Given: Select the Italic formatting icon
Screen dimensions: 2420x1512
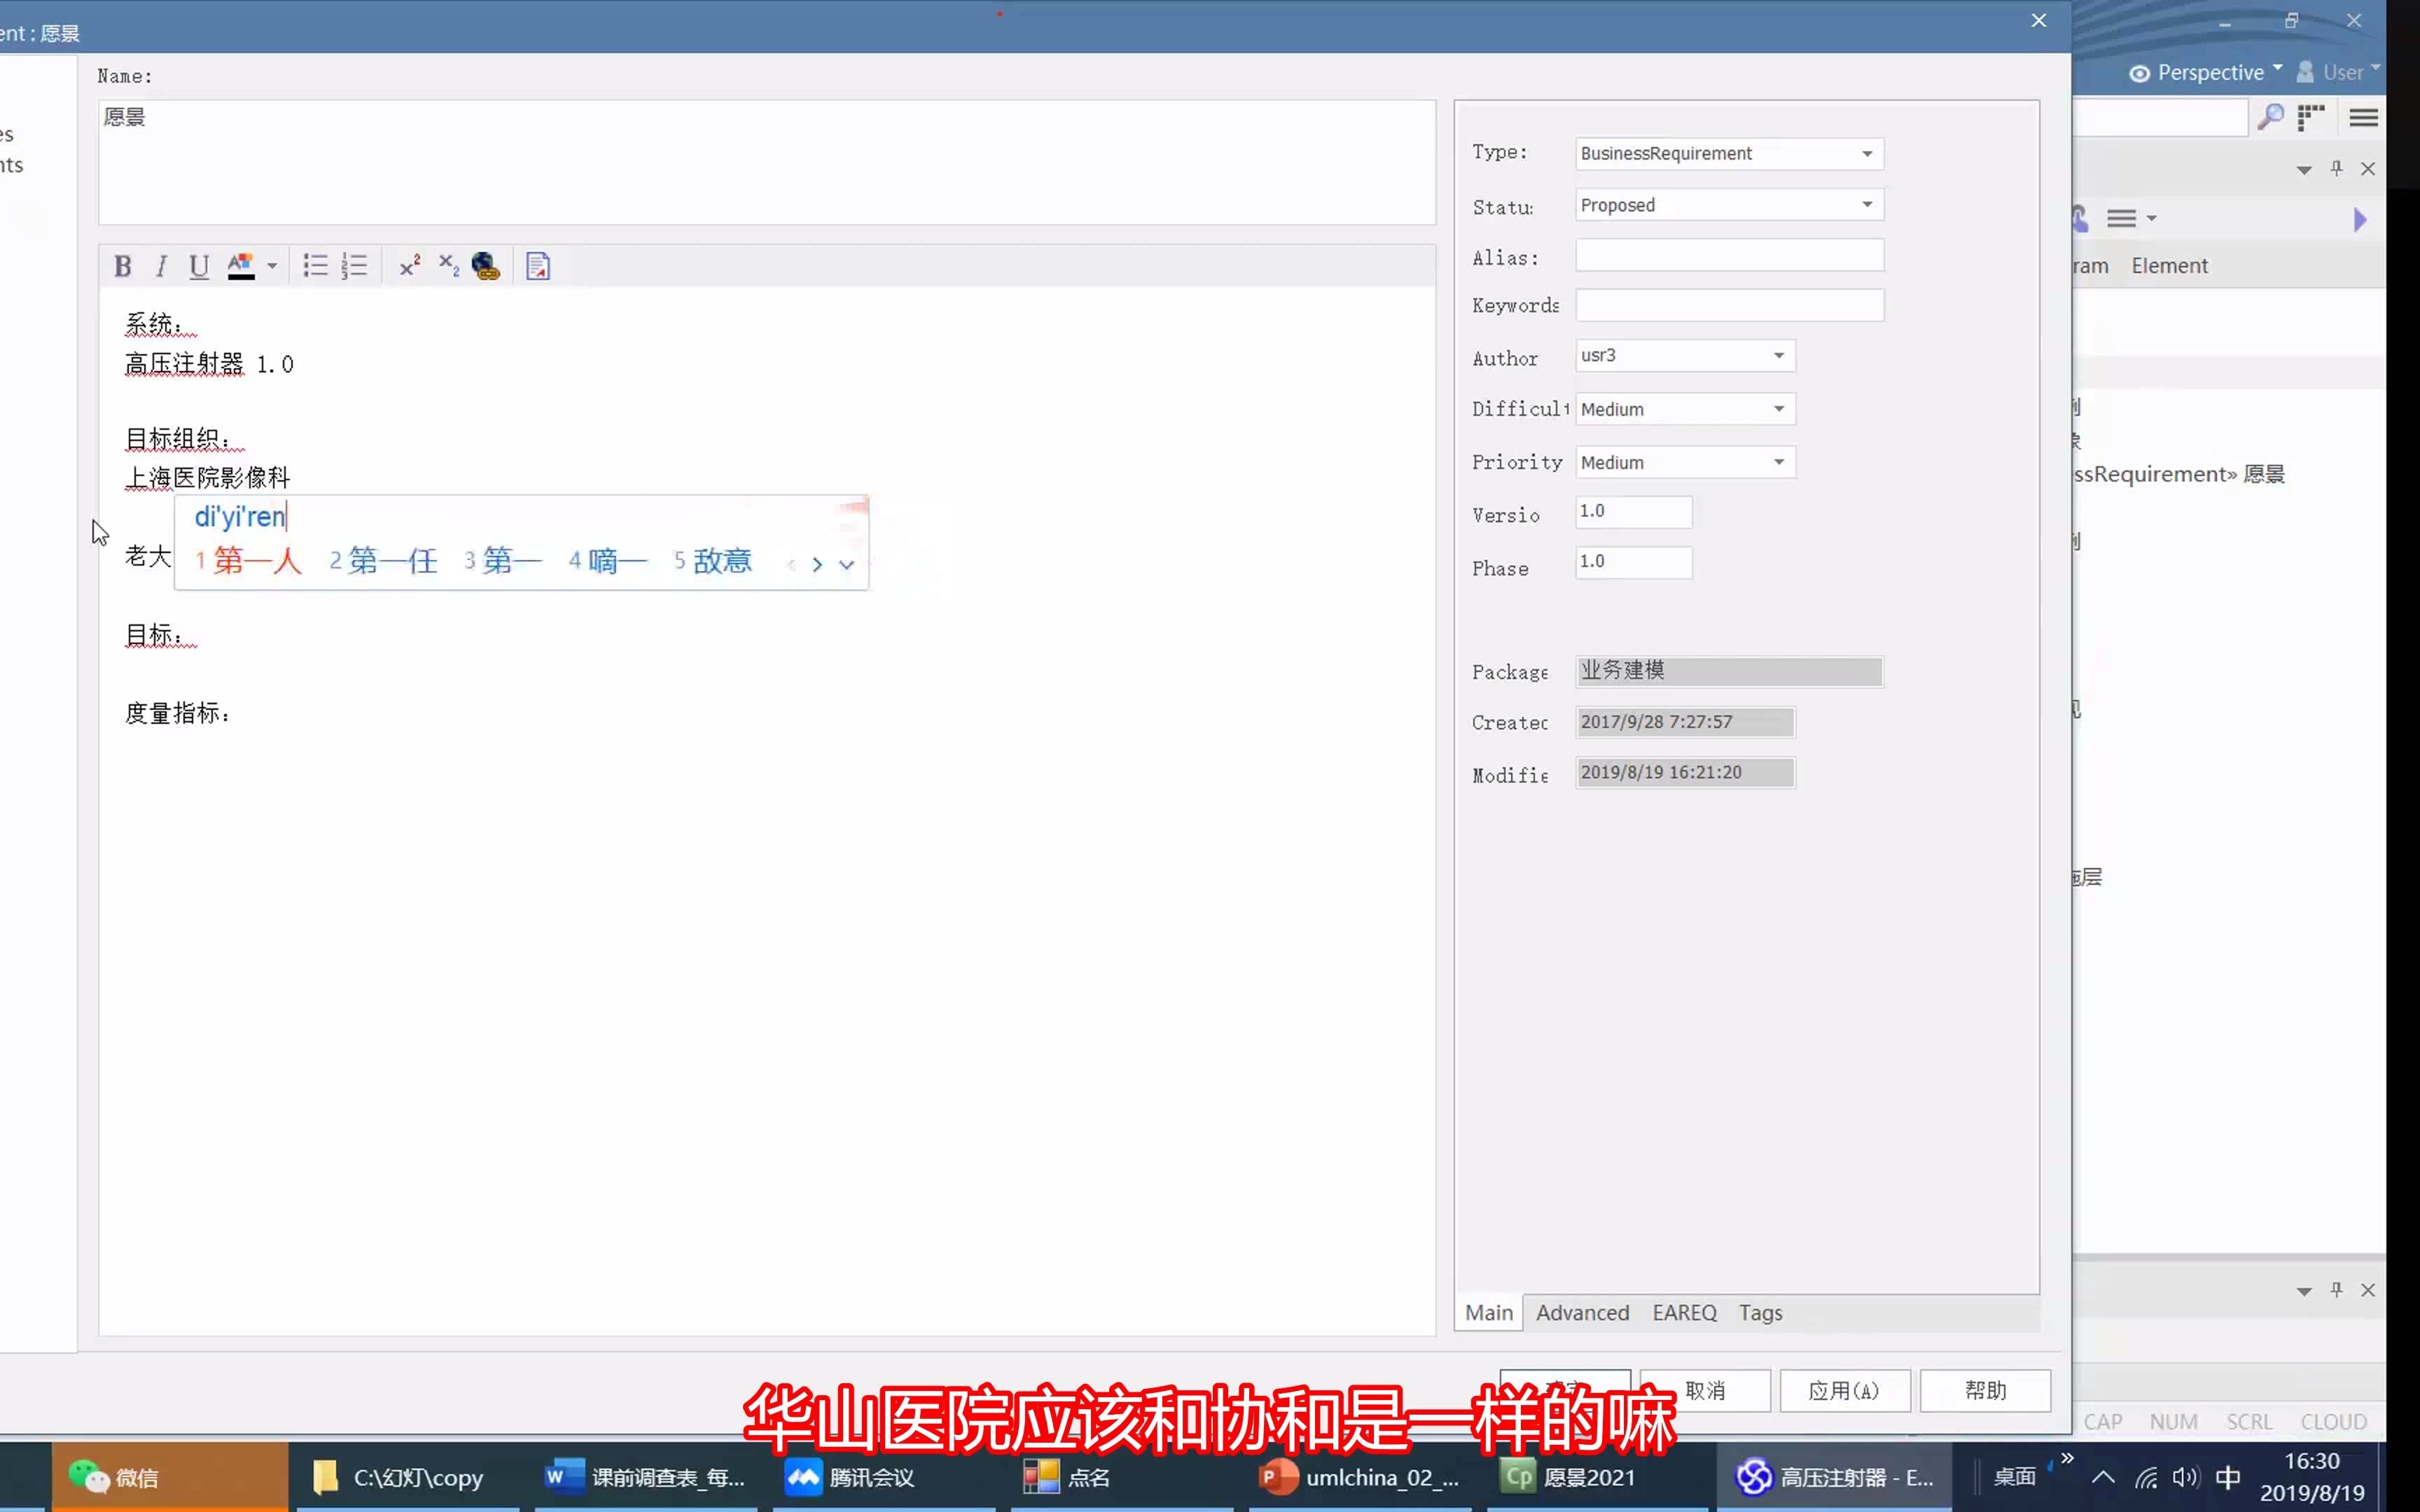Looking at the screenshot, I should click(161, 265).
